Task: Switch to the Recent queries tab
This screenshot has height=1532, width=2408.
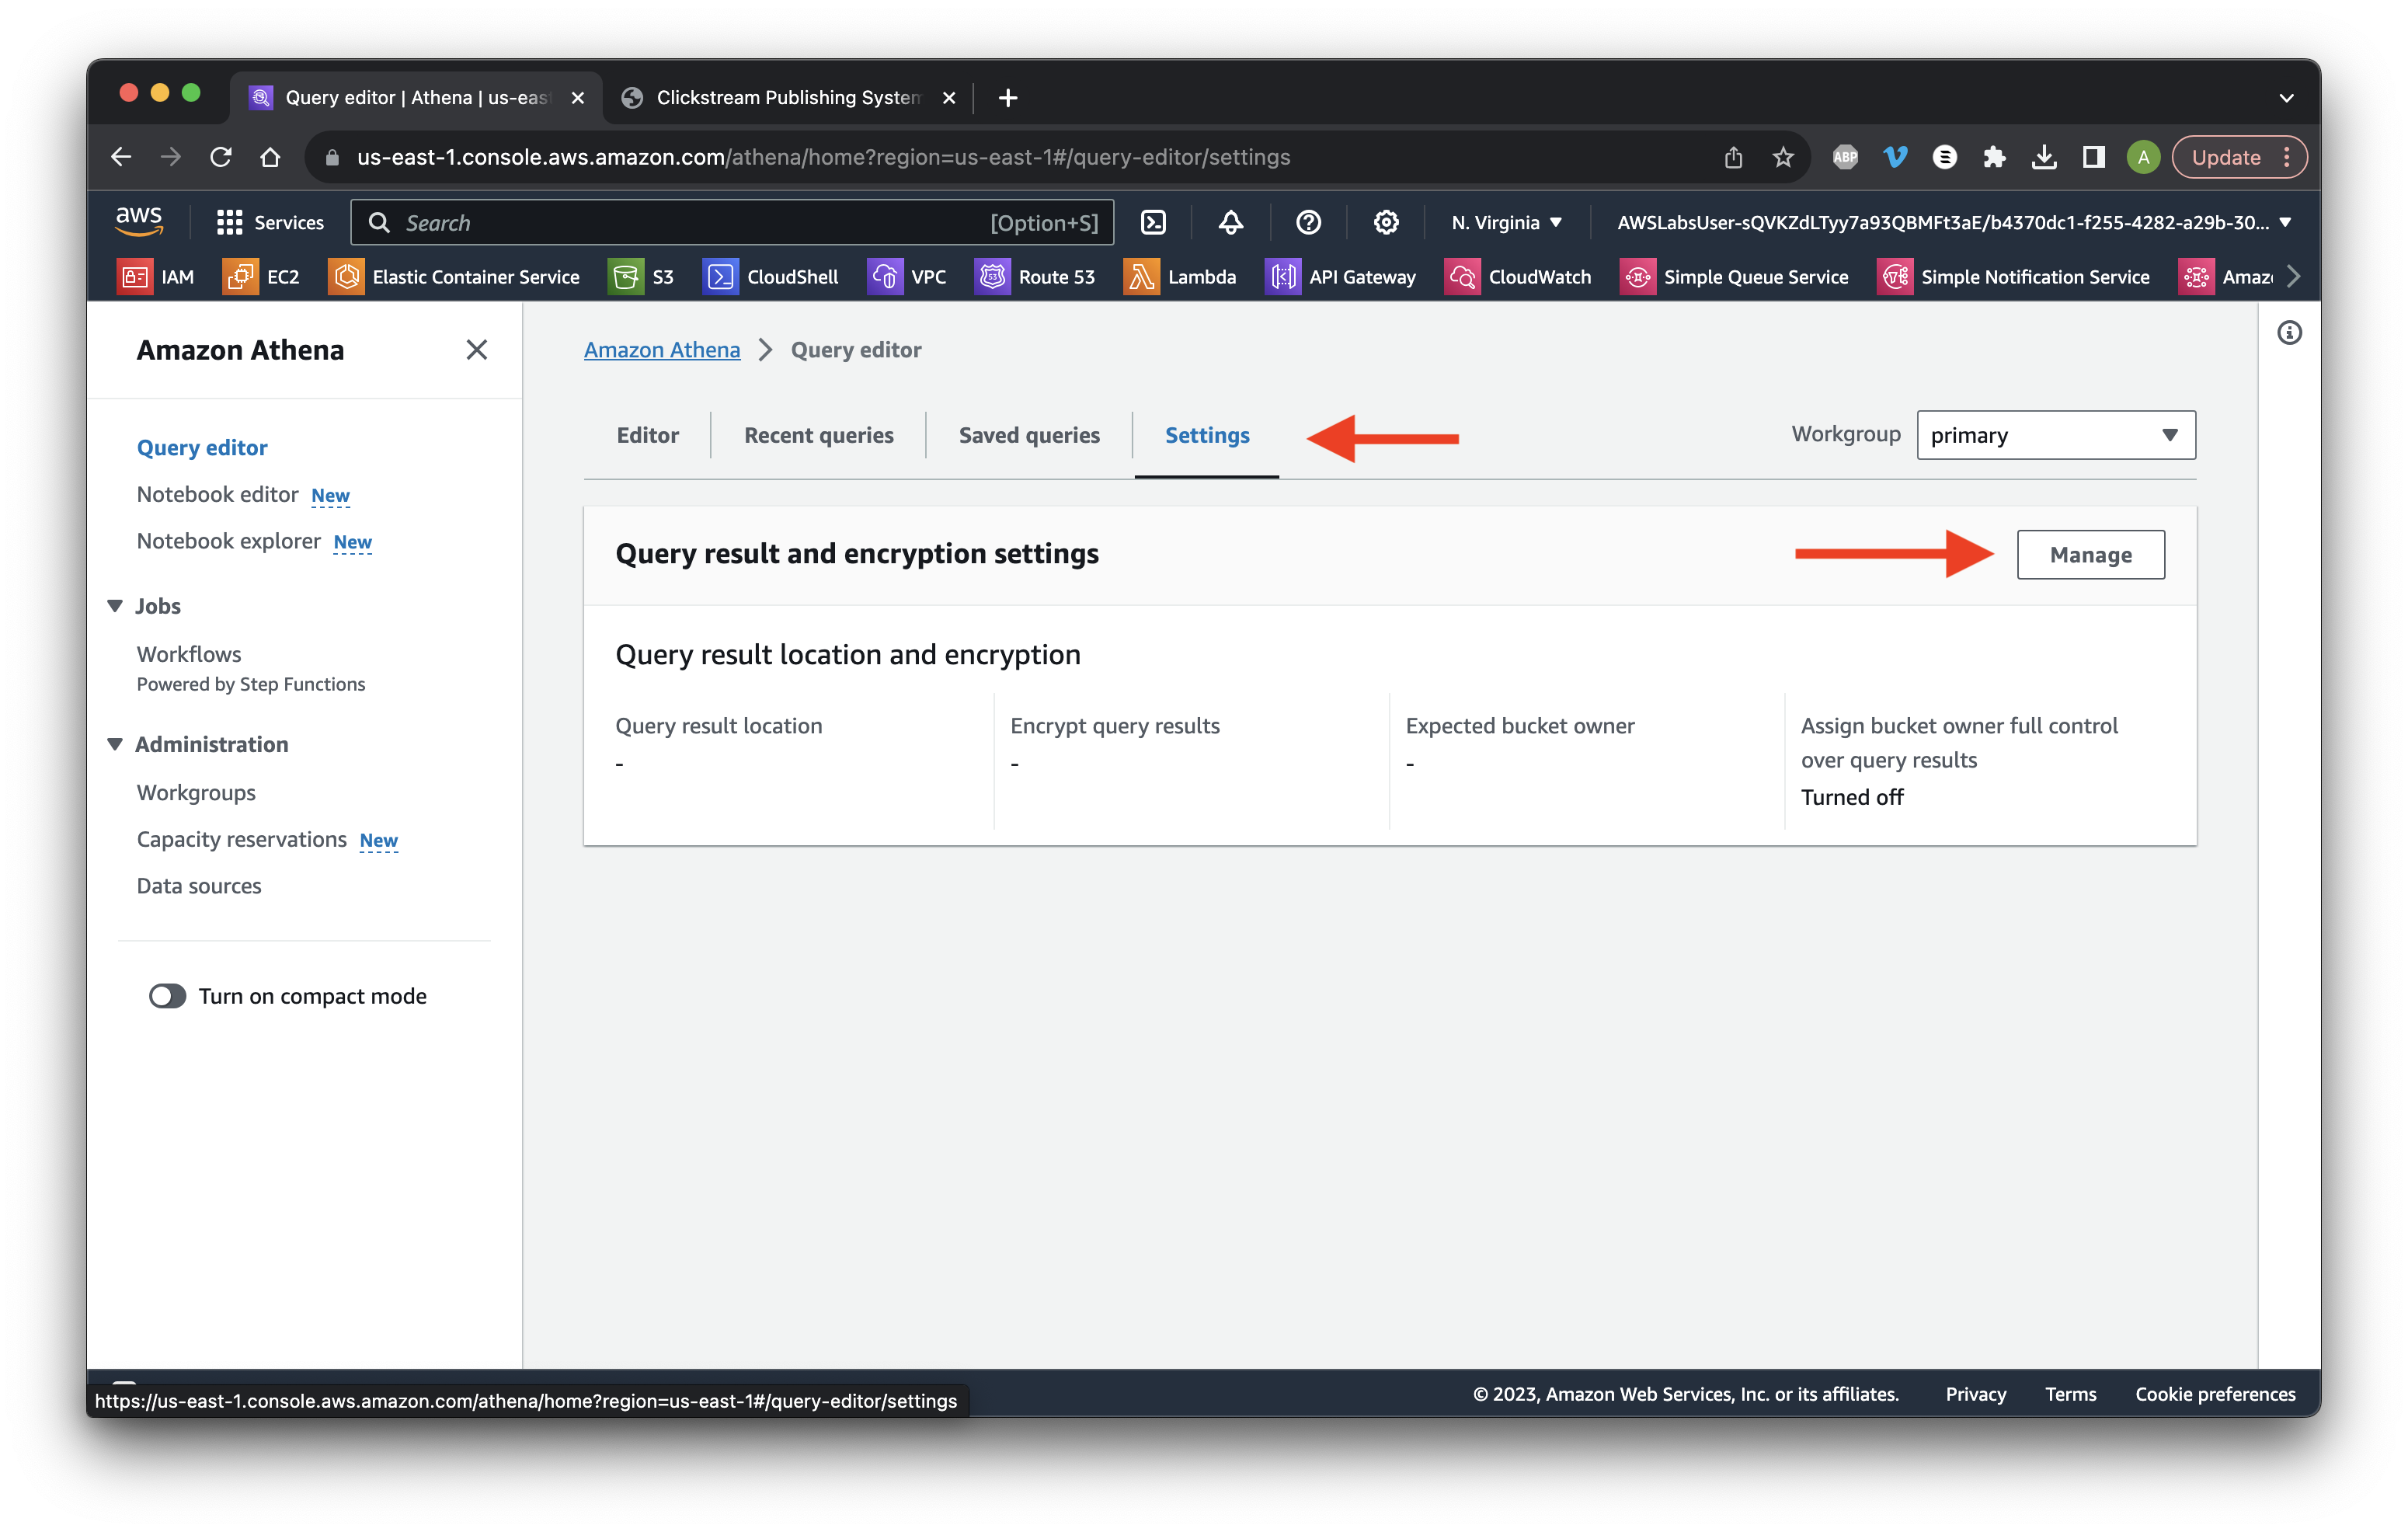Action: point(818,435)
